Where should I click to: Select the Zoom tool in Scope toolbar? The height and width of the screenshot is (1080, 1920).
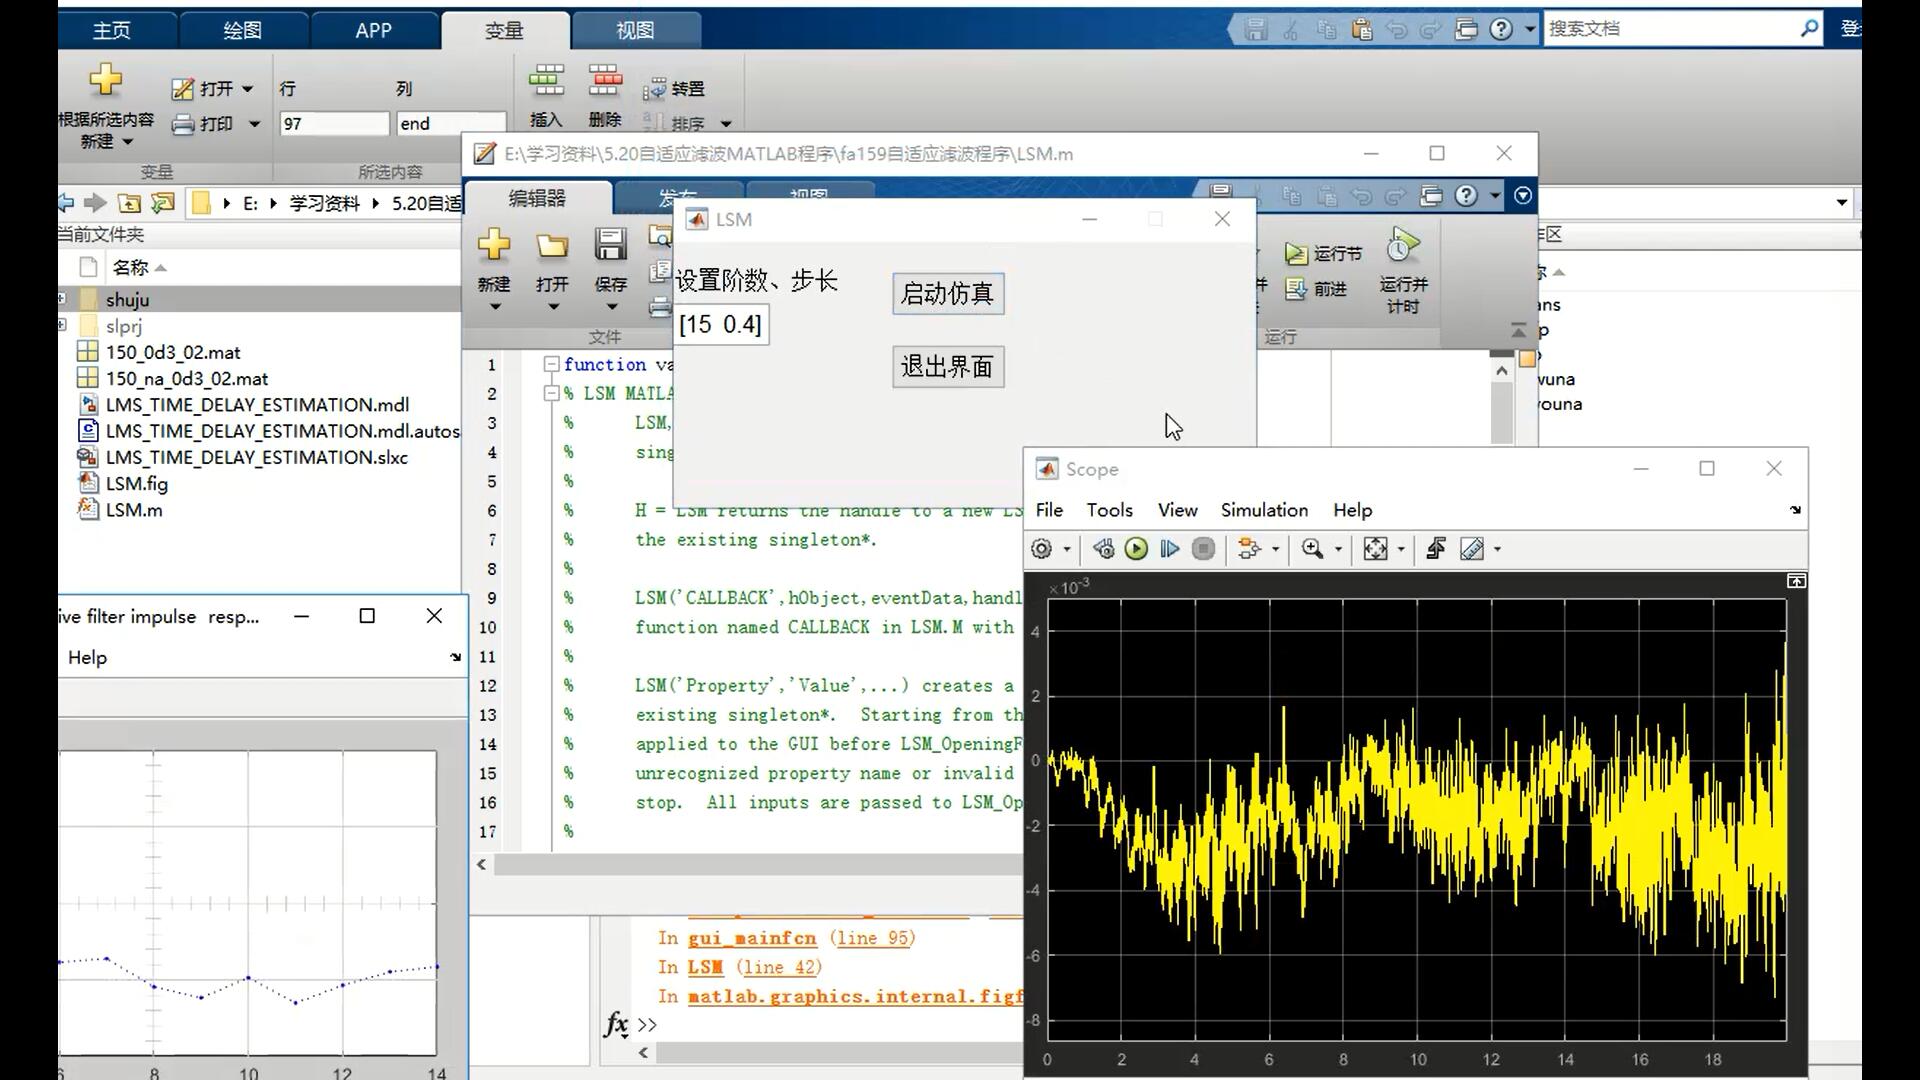coord(1312,549)
